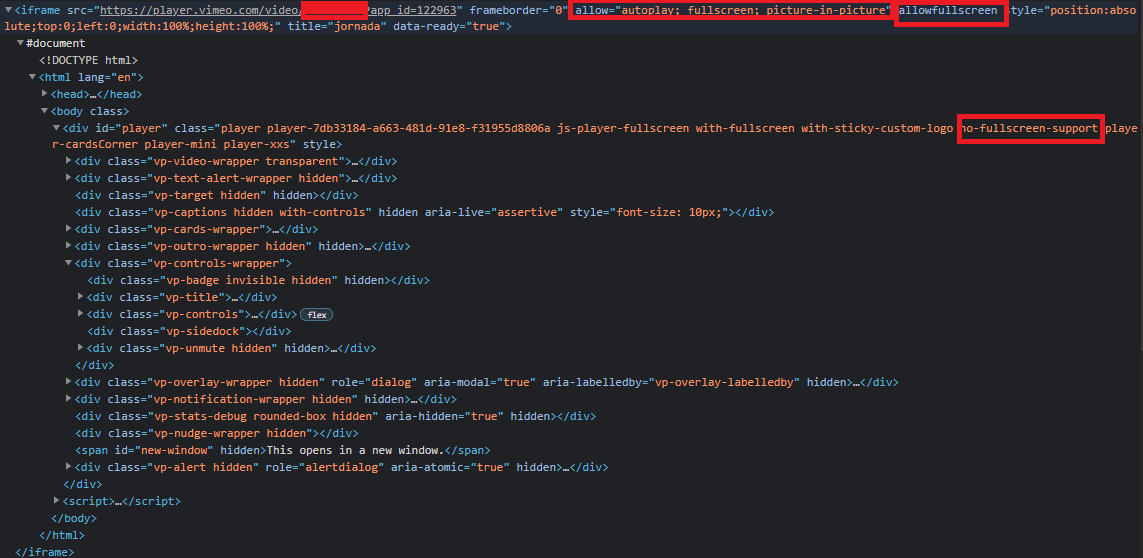Click the closing </iframe> tag
Screen dimensions: 1143x558
[44, 552]
